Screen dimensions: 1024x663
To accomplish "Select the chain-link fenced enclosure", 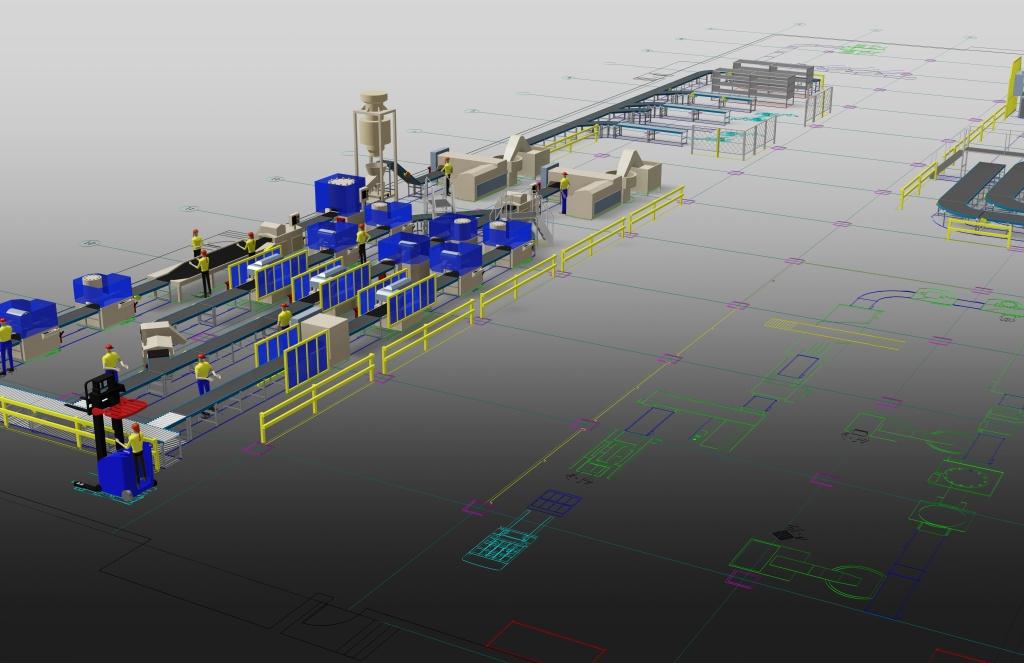I will 745,137.
